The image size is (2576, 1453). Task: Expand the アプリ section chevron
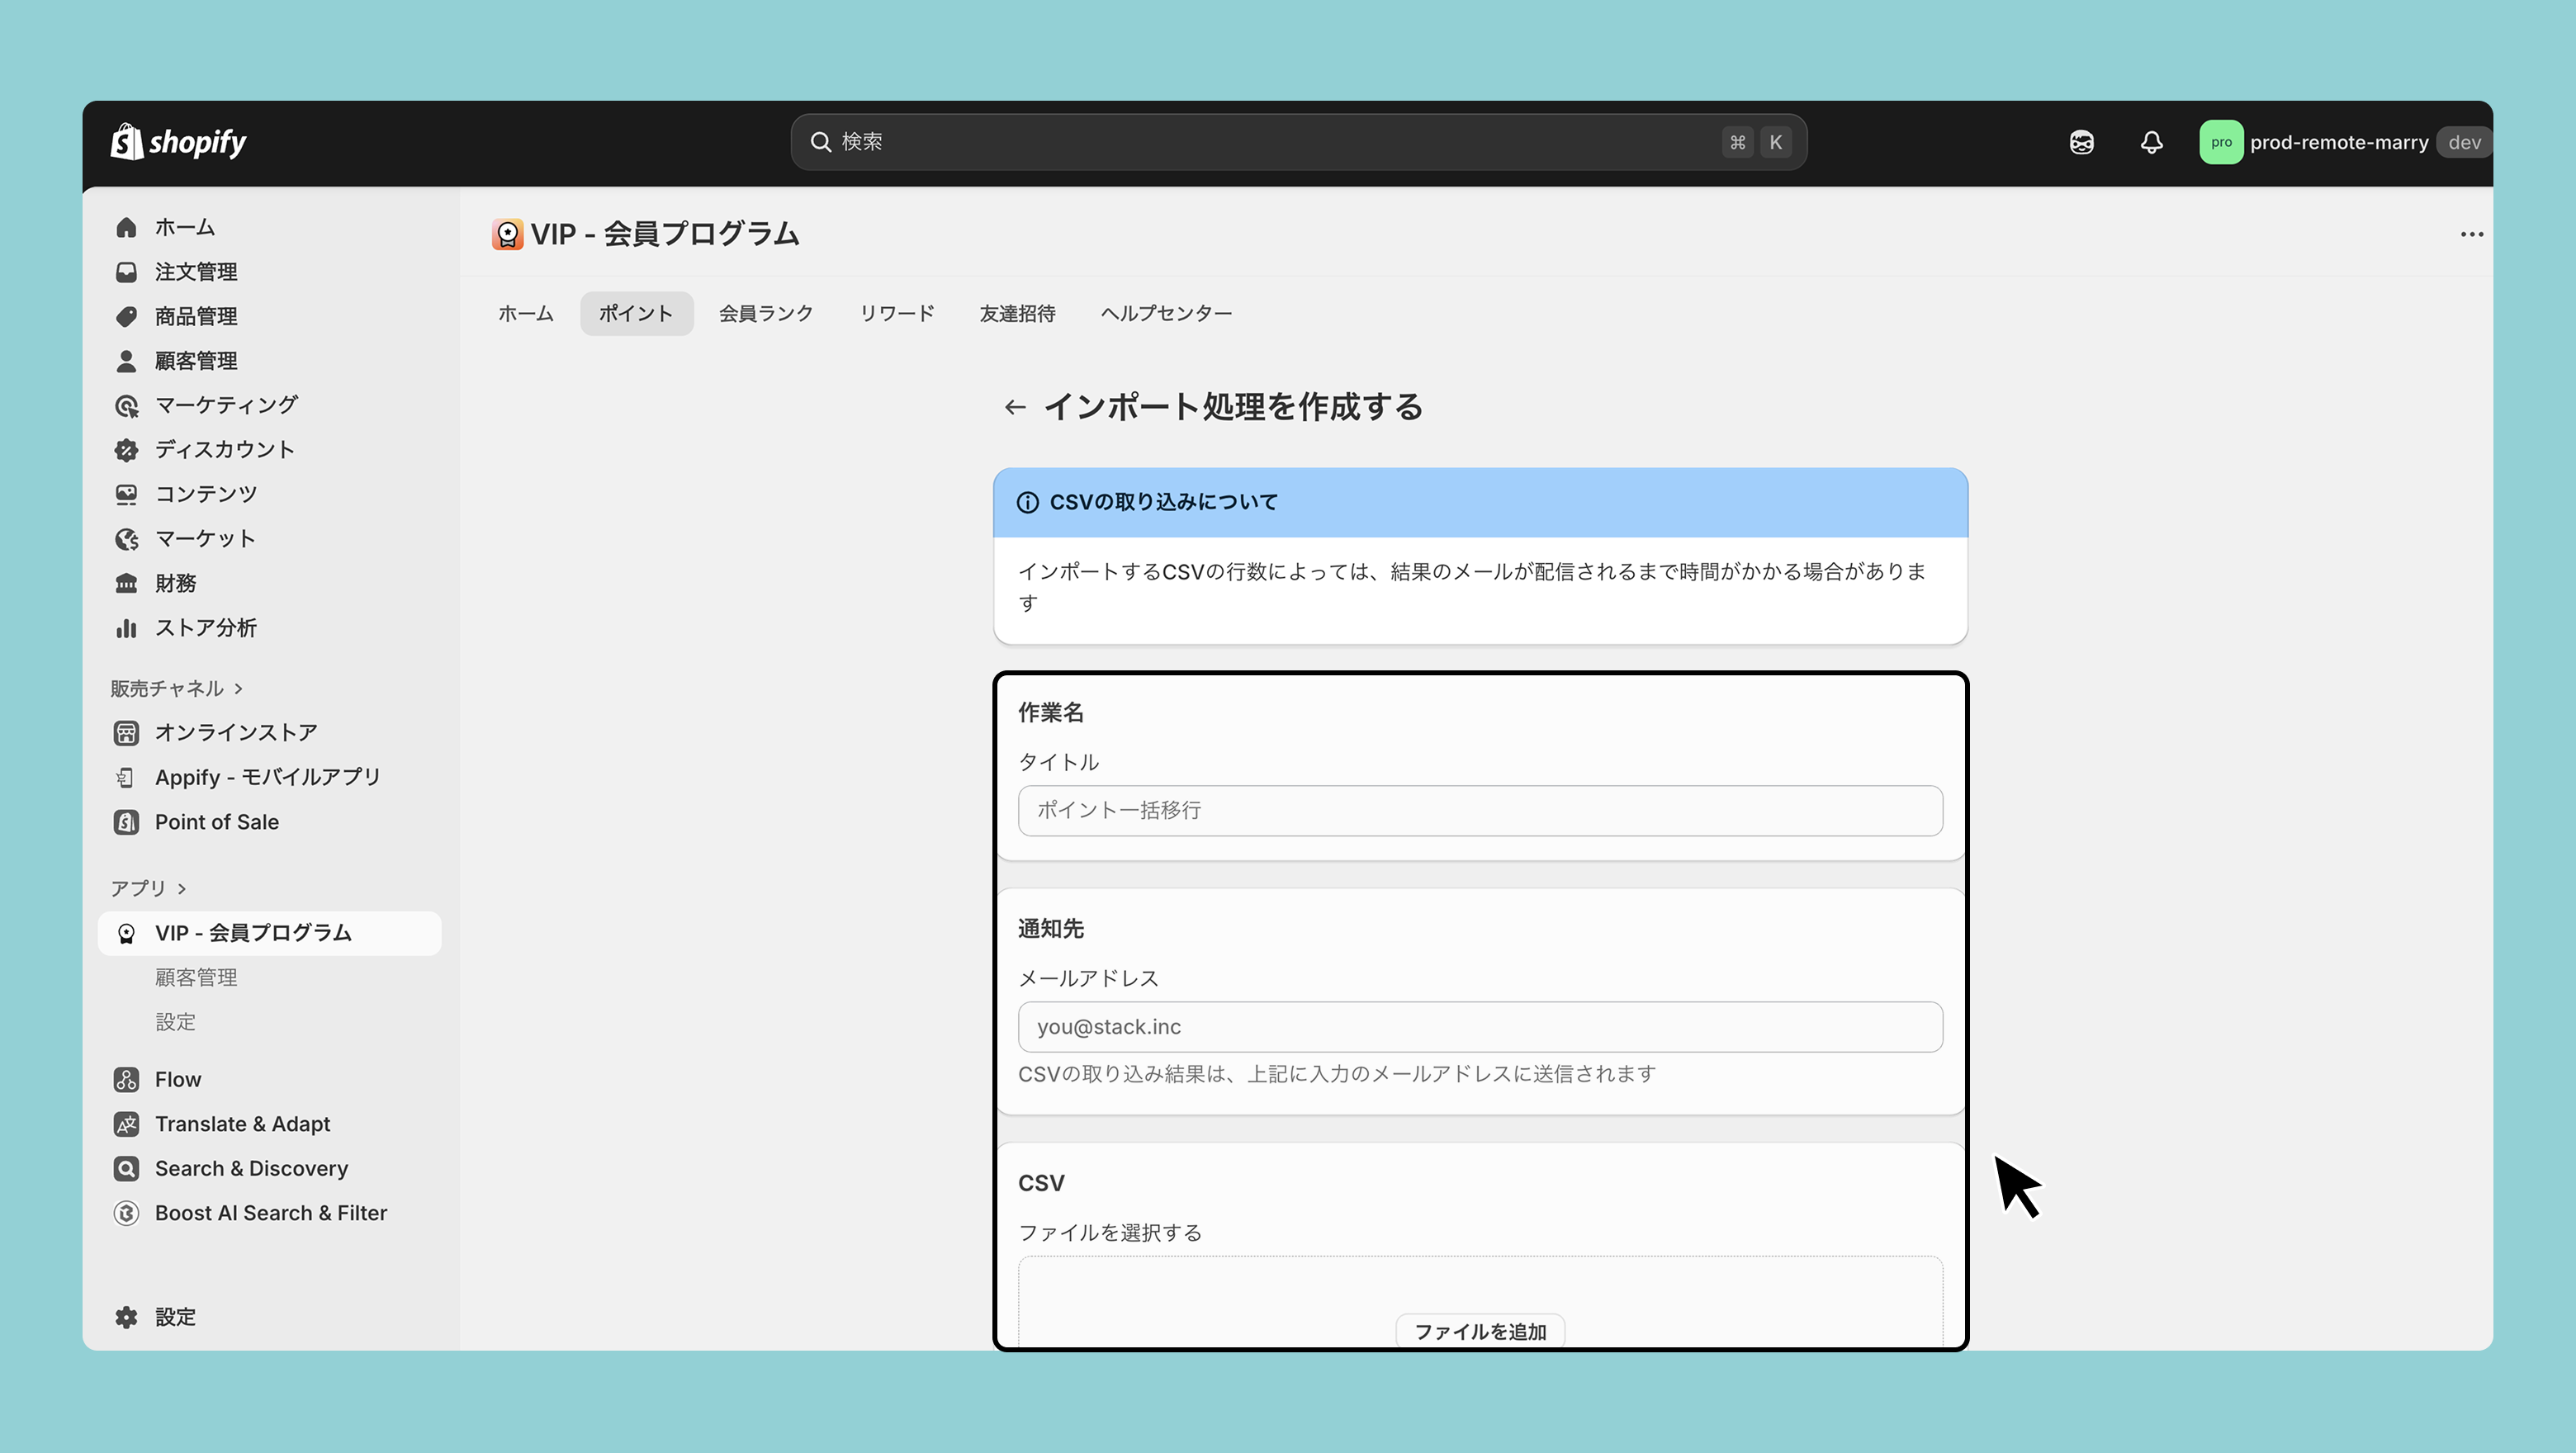(x=182, y=888)
